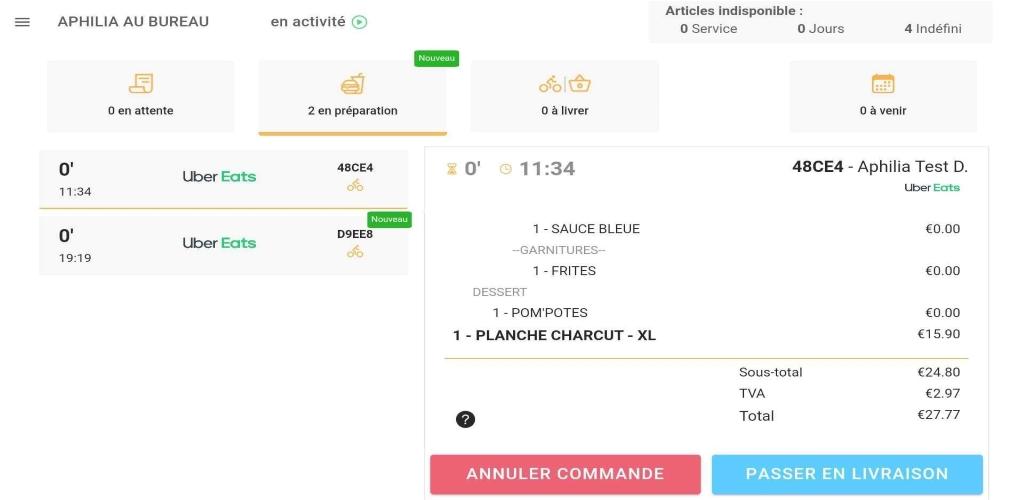Click the calendar icon for upcoming orders
This screenshot has width=1024, height=500.
pyautogui.click(x=883, y=84)
